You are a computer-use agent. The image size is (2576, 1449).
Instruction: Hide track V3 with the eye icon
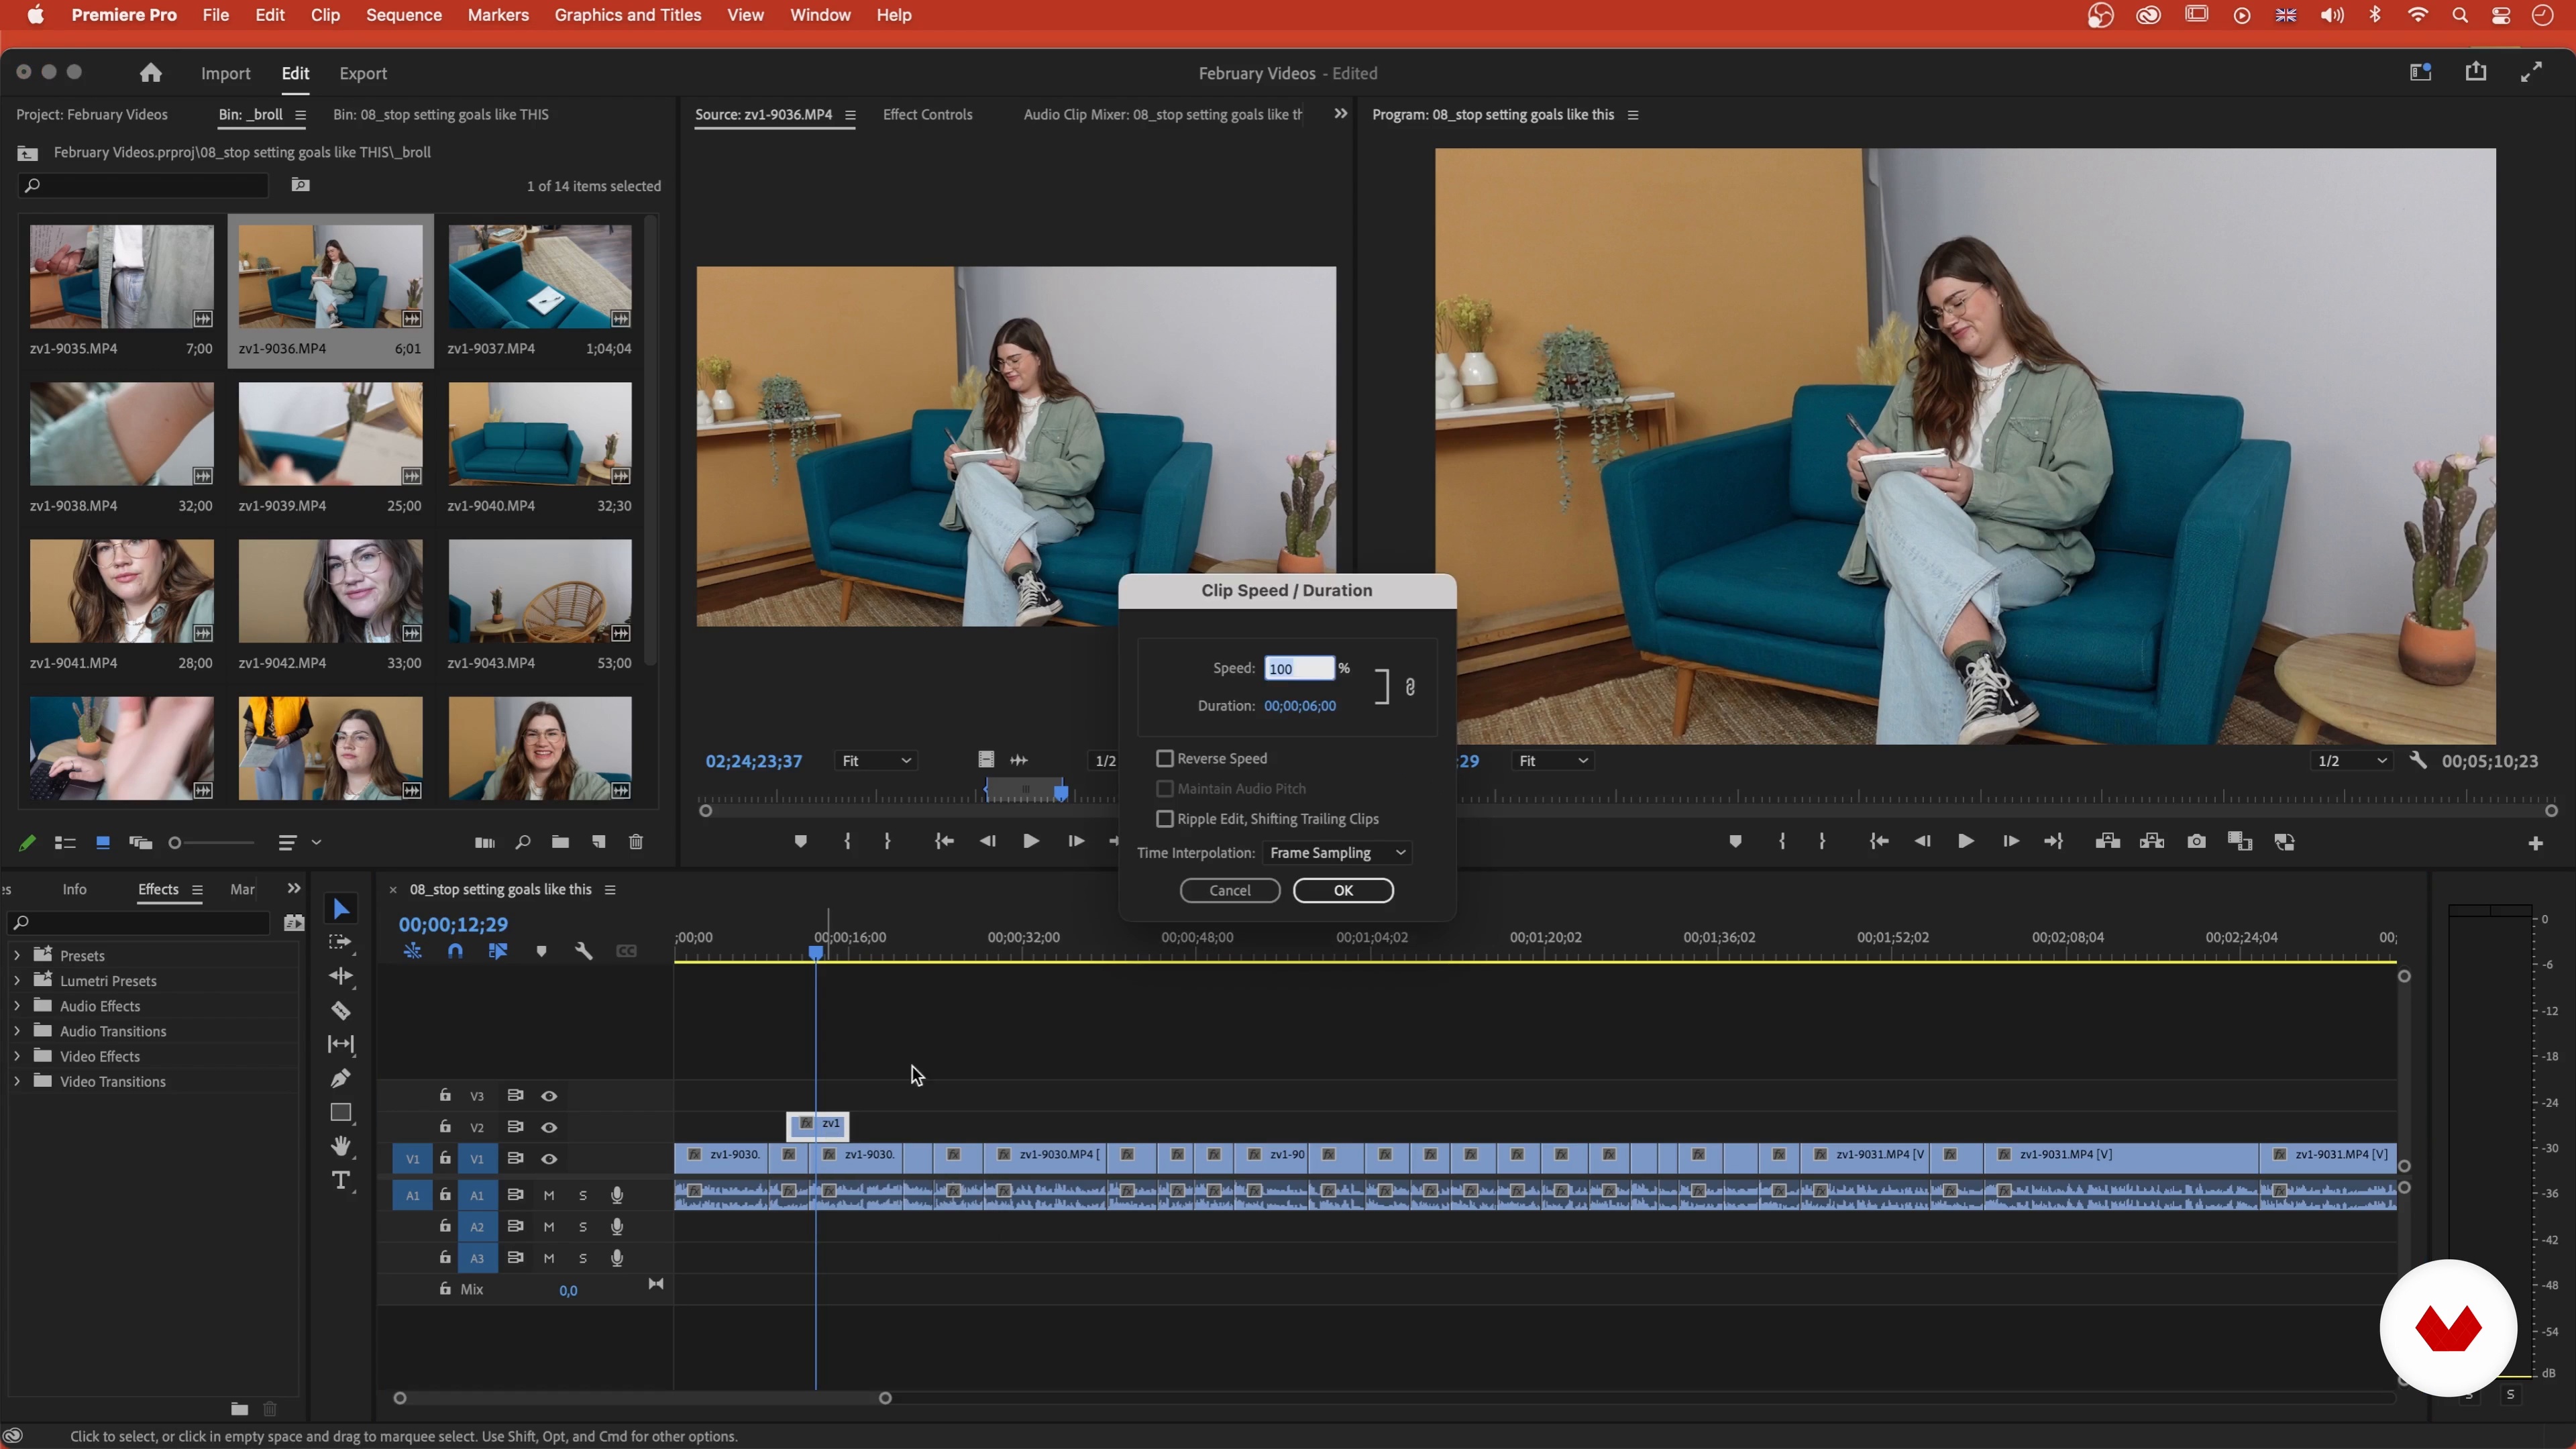[549, 1096]
